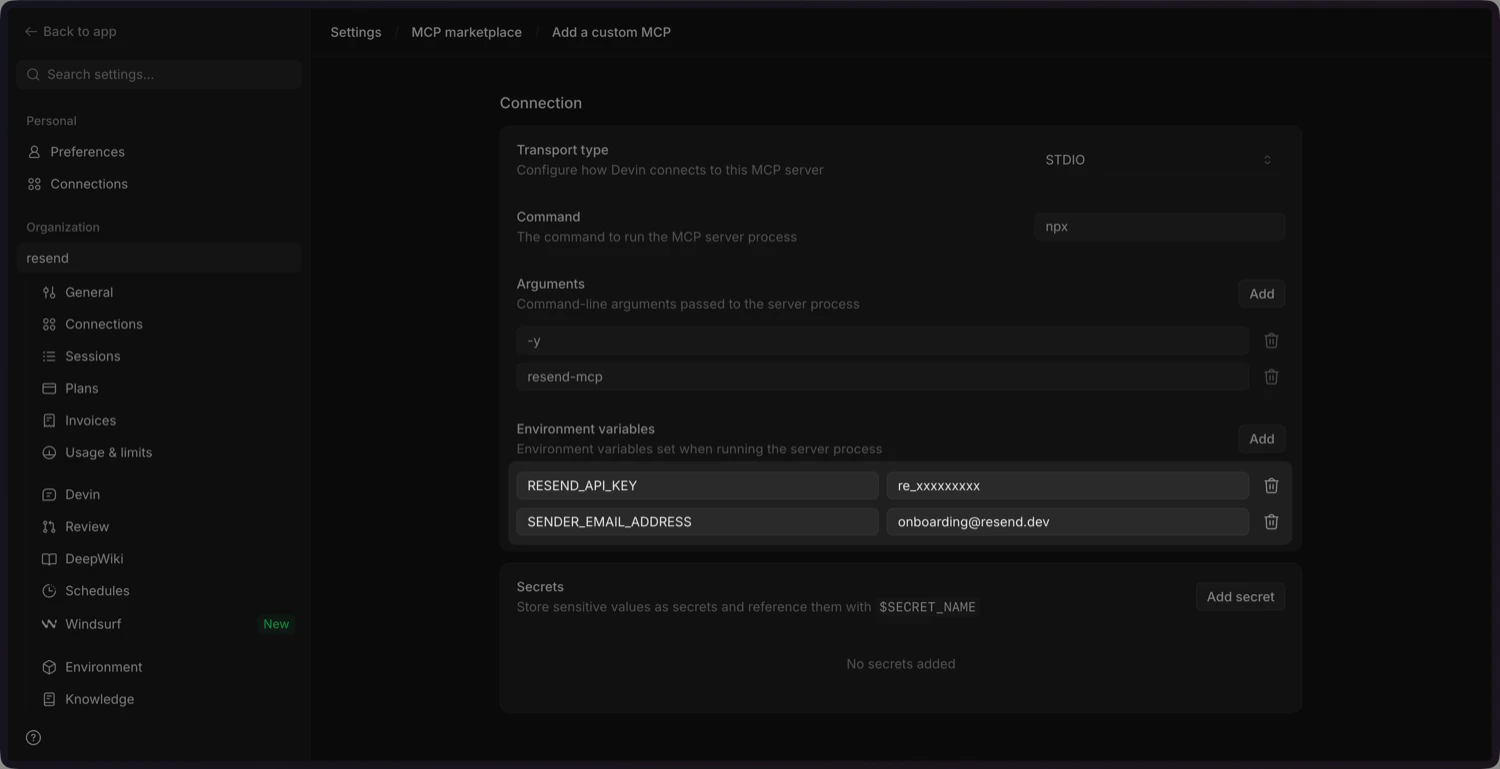The width and height of the screenshot is (1500, 769).
Task: Go to Settings breadcrumb
Action: point(356,32)
